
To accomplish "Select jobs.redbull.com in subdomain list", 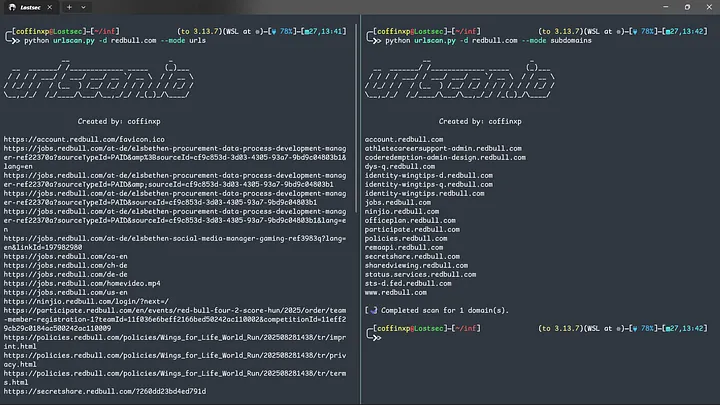I will click(398, 202).
